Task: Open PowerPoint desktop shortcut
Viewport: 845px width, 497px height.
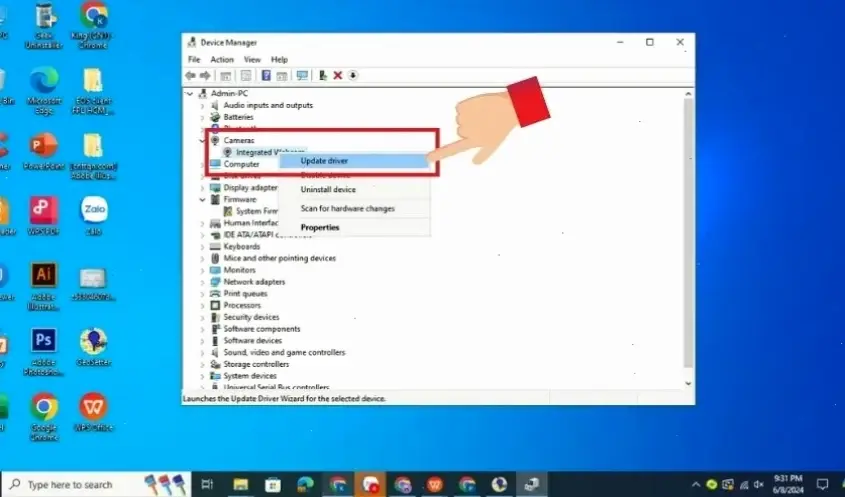Action: pos(44,151)
